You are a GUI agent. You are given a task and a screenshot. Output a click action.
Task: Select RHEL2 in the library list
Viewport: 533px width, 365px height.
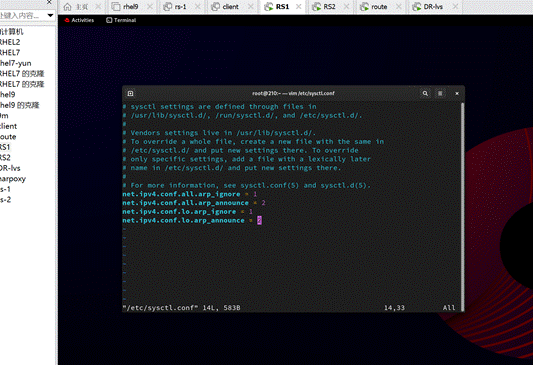(10, 42)
